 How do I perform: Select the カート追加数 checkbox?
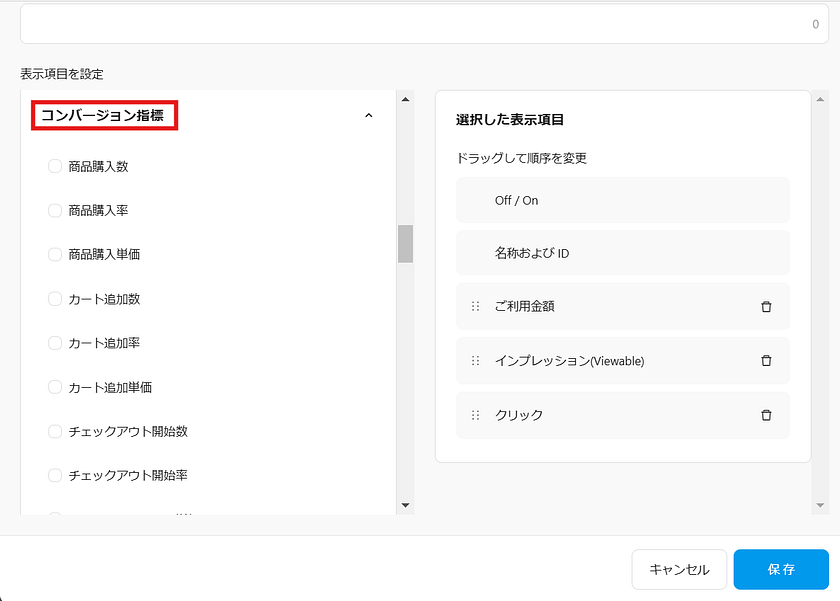pyautogui.click(x=55, y=299)
